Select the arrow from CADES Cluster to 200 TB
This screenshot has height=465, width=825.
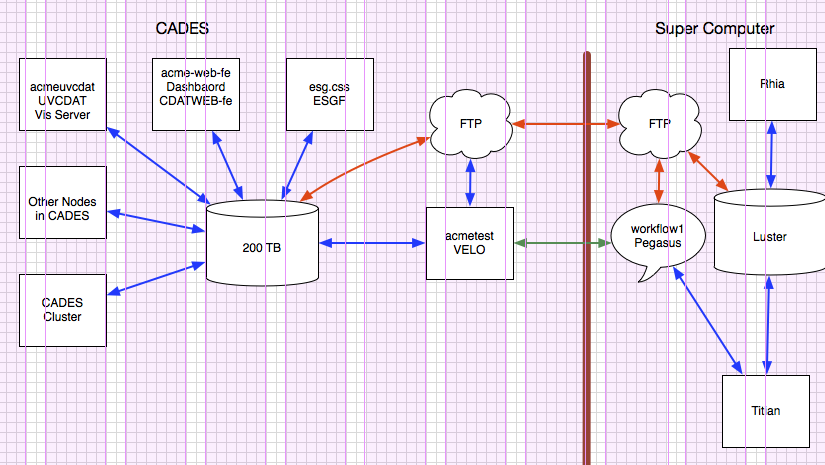(156, 278)
